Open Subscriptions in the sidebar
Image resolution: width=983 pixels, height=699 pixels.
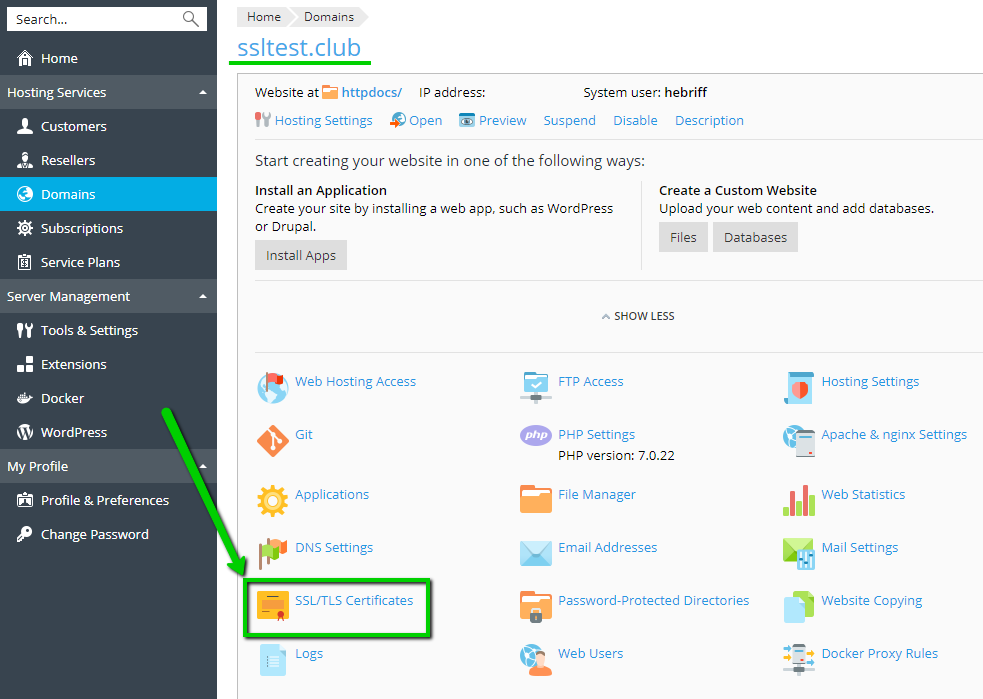tap(82, 228)
